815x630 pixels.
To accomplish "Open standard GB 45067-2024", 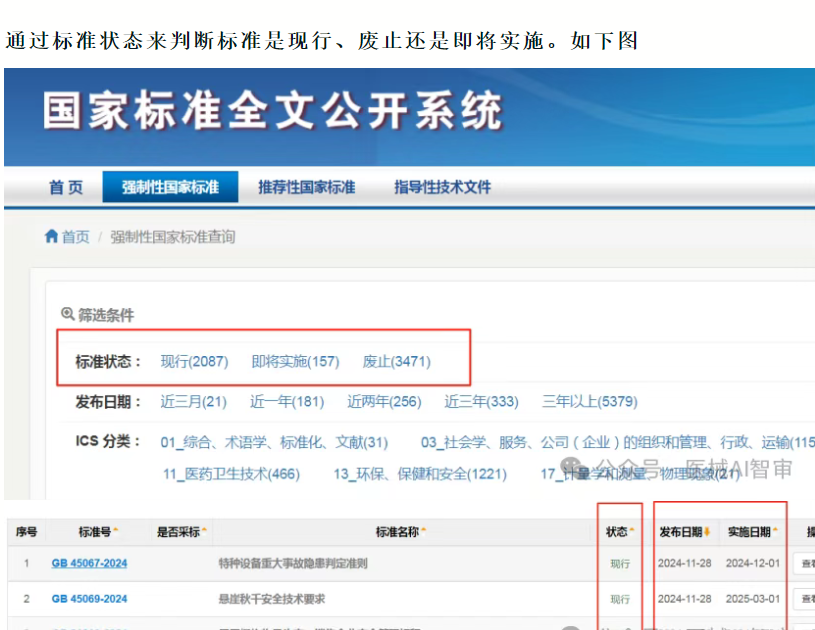I will (90, 563).
